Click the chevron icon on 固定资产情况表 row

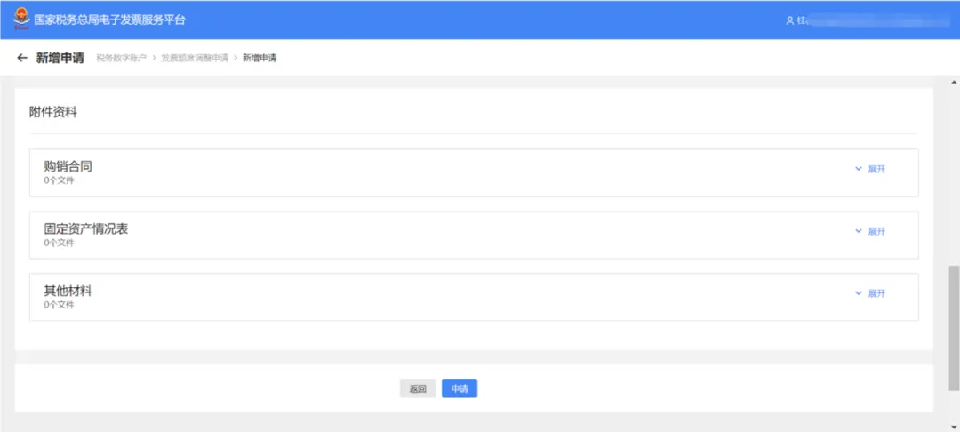tap(858, 231)
